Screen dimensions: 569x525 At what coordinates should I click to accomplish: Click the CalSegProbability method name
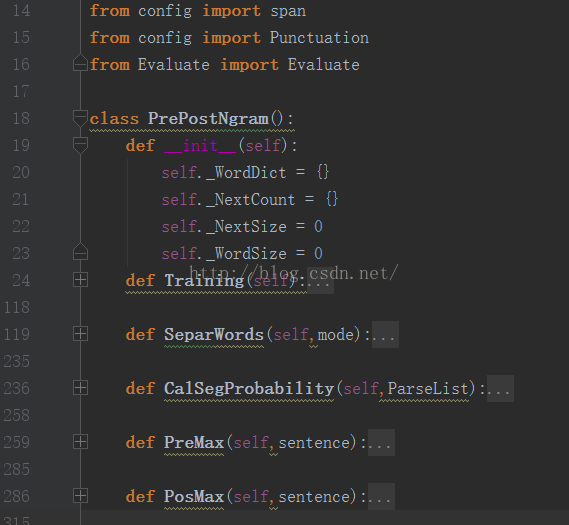(249, 389)
